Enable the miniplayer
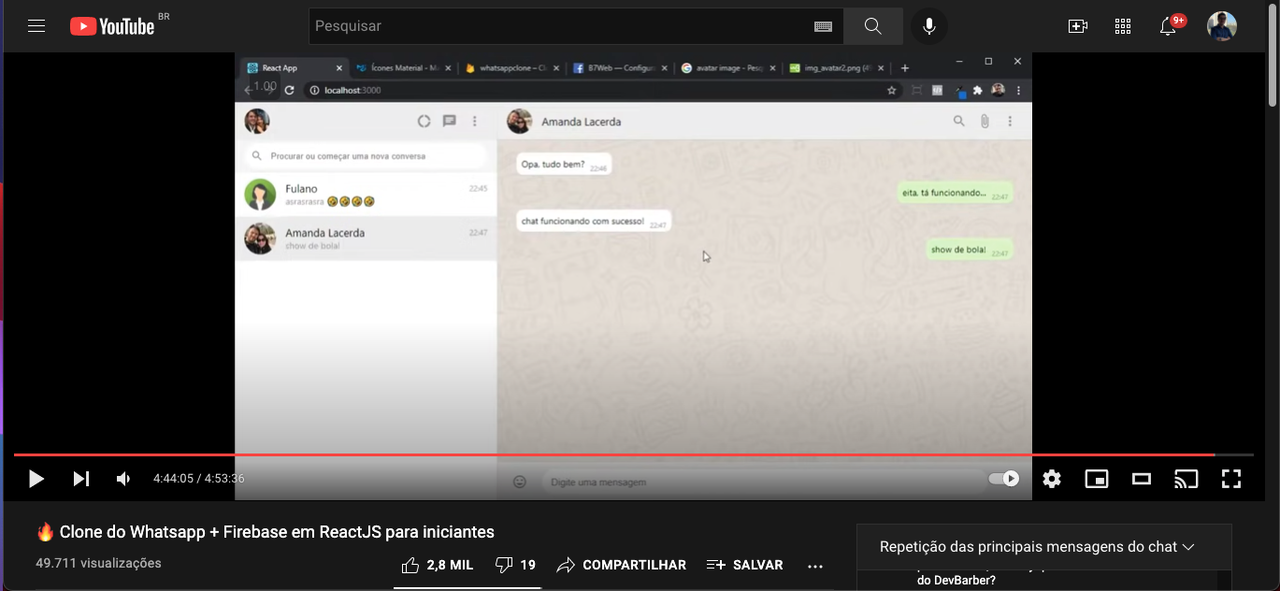Viewport: 1280px width, 591px height. click(x=1097, y=479)
